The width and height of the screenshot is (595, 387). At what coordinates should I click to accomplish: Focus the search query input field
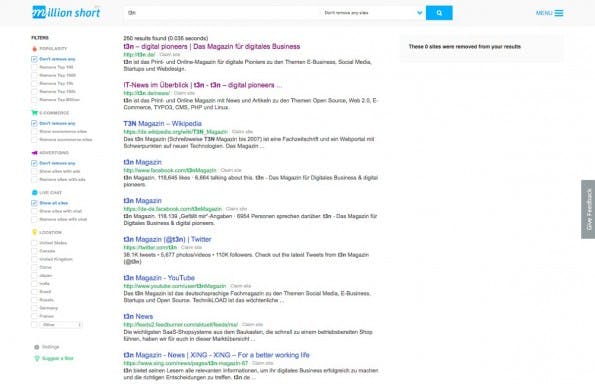(222, 13)
